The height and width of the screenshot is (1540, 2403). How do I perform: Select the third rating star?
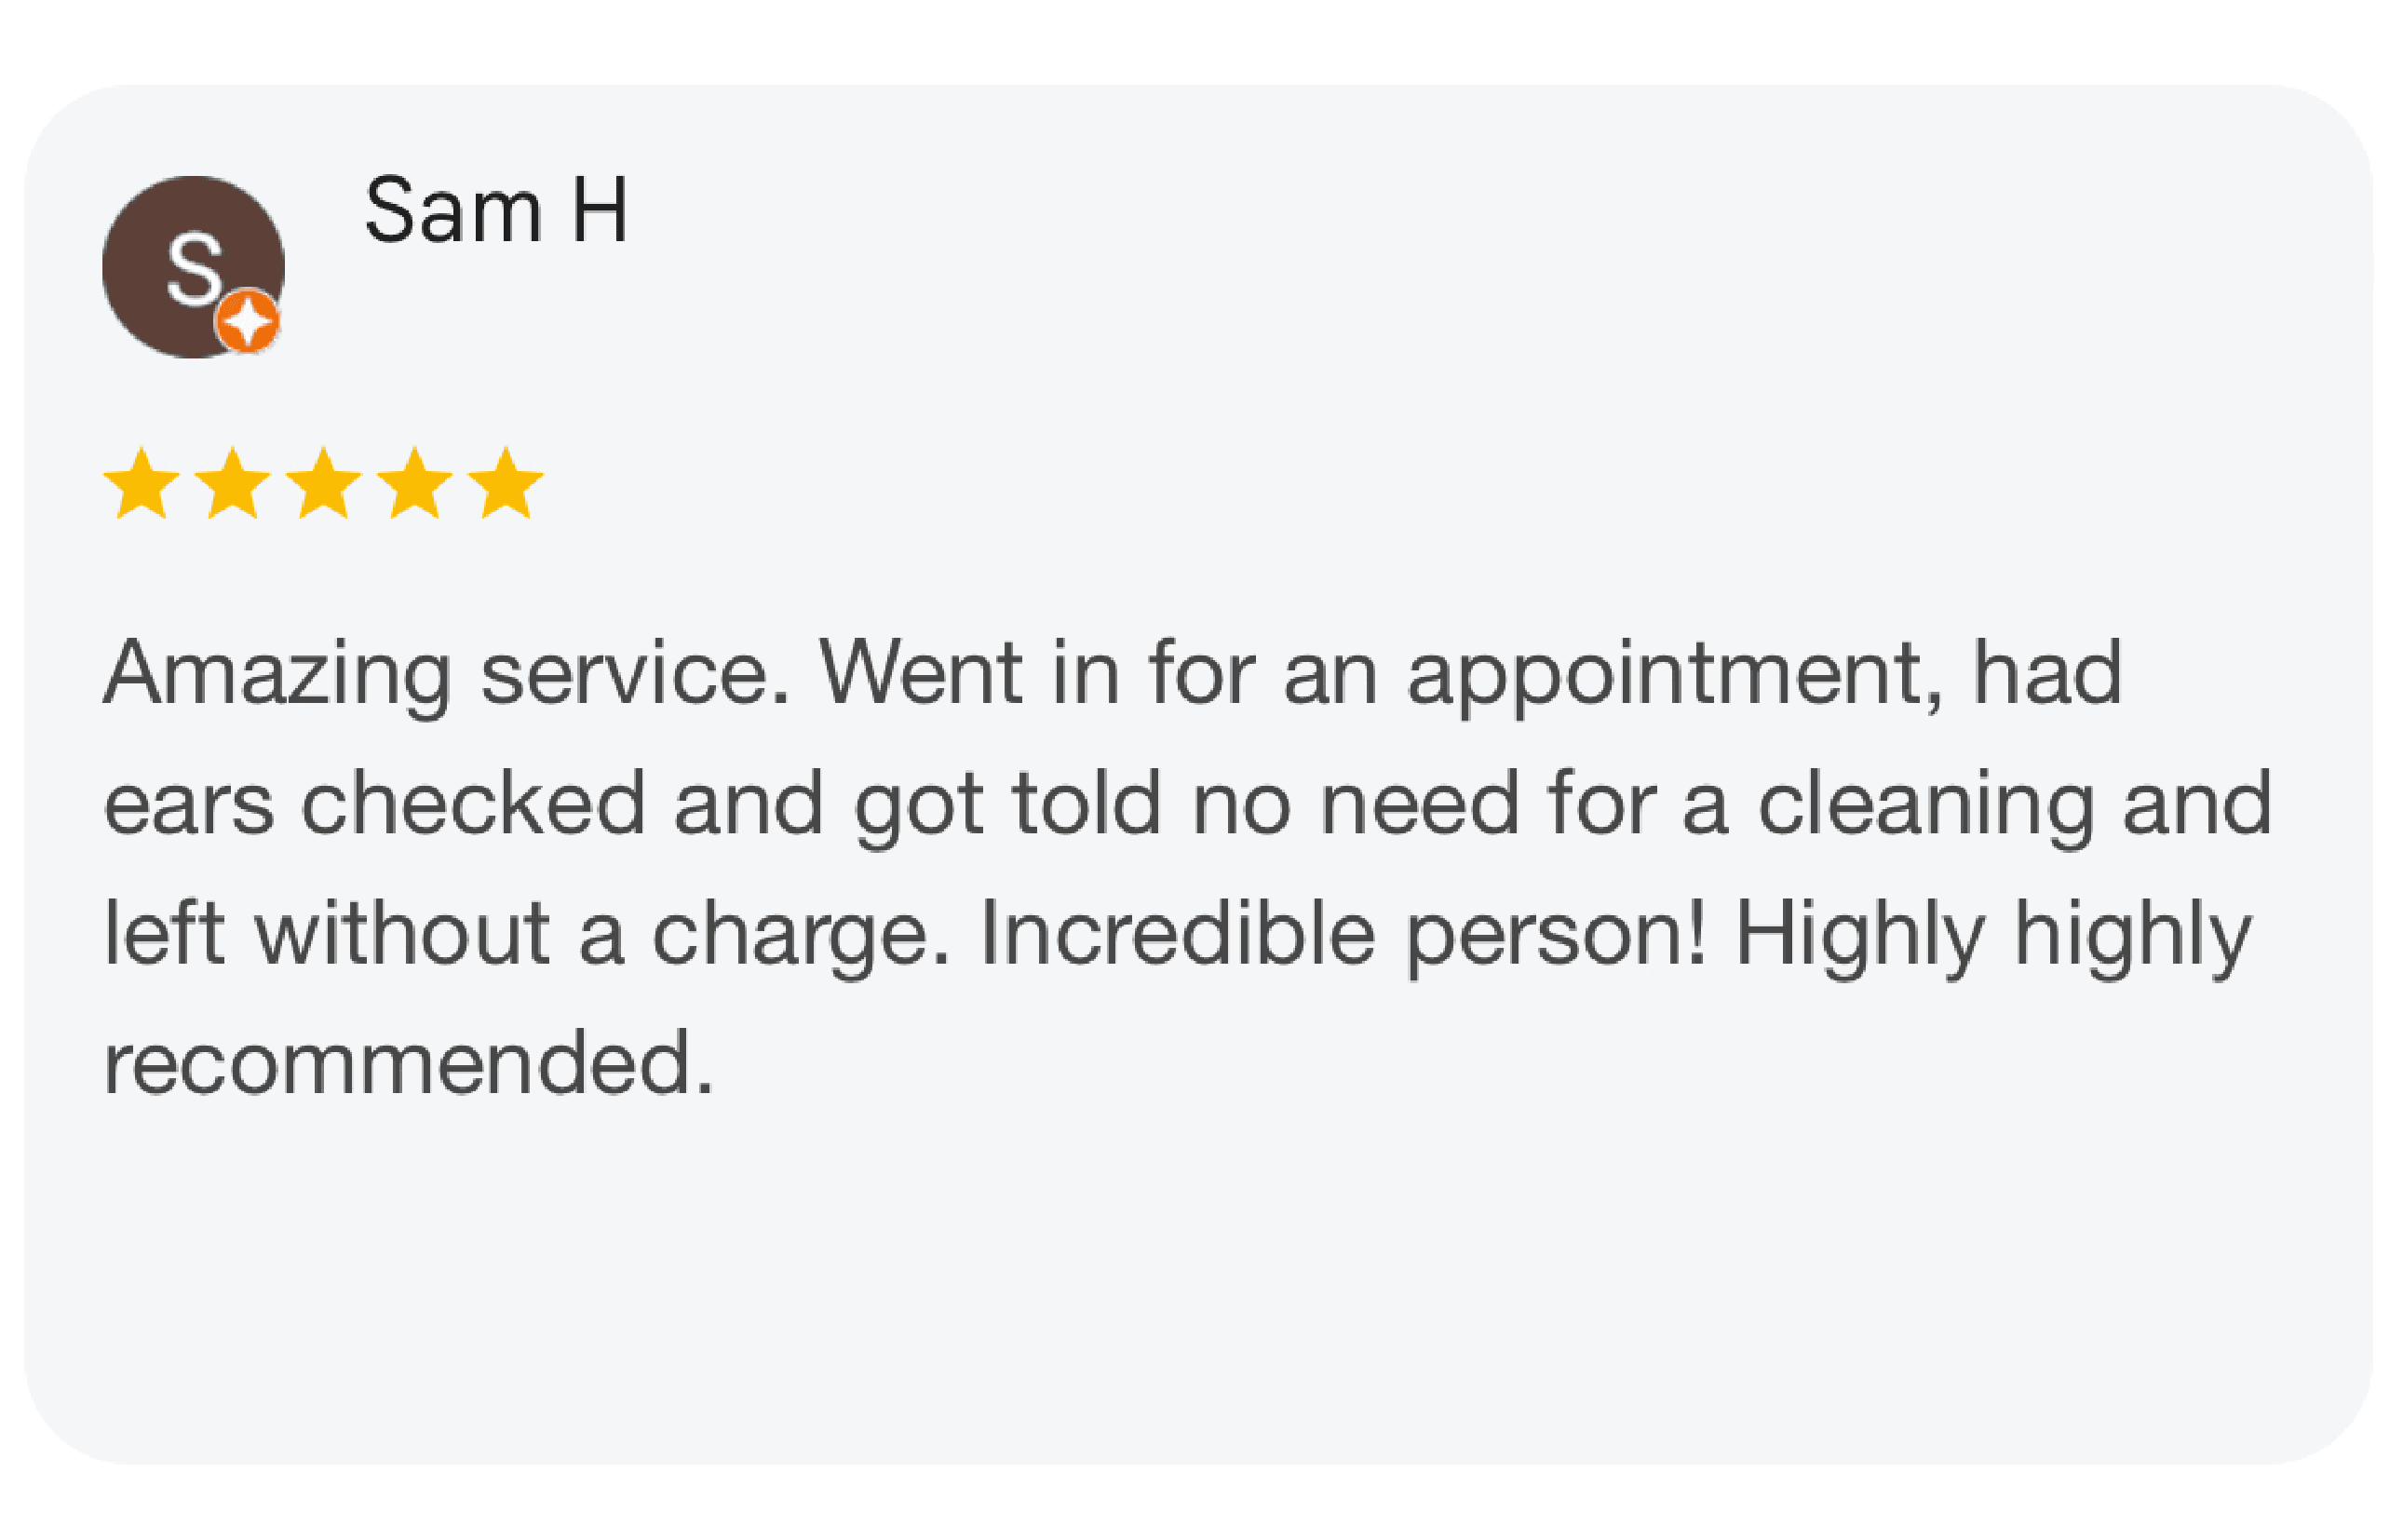point(323,484)
